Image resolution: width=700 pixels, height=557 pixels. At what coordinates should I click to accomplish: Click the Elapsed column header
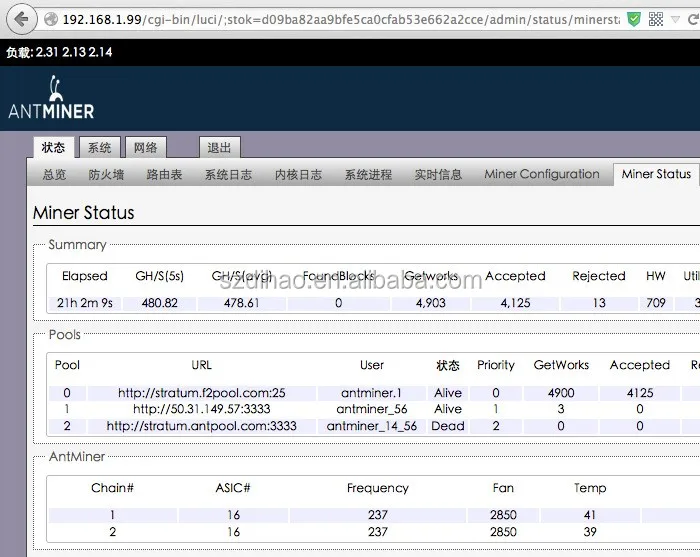85,276
